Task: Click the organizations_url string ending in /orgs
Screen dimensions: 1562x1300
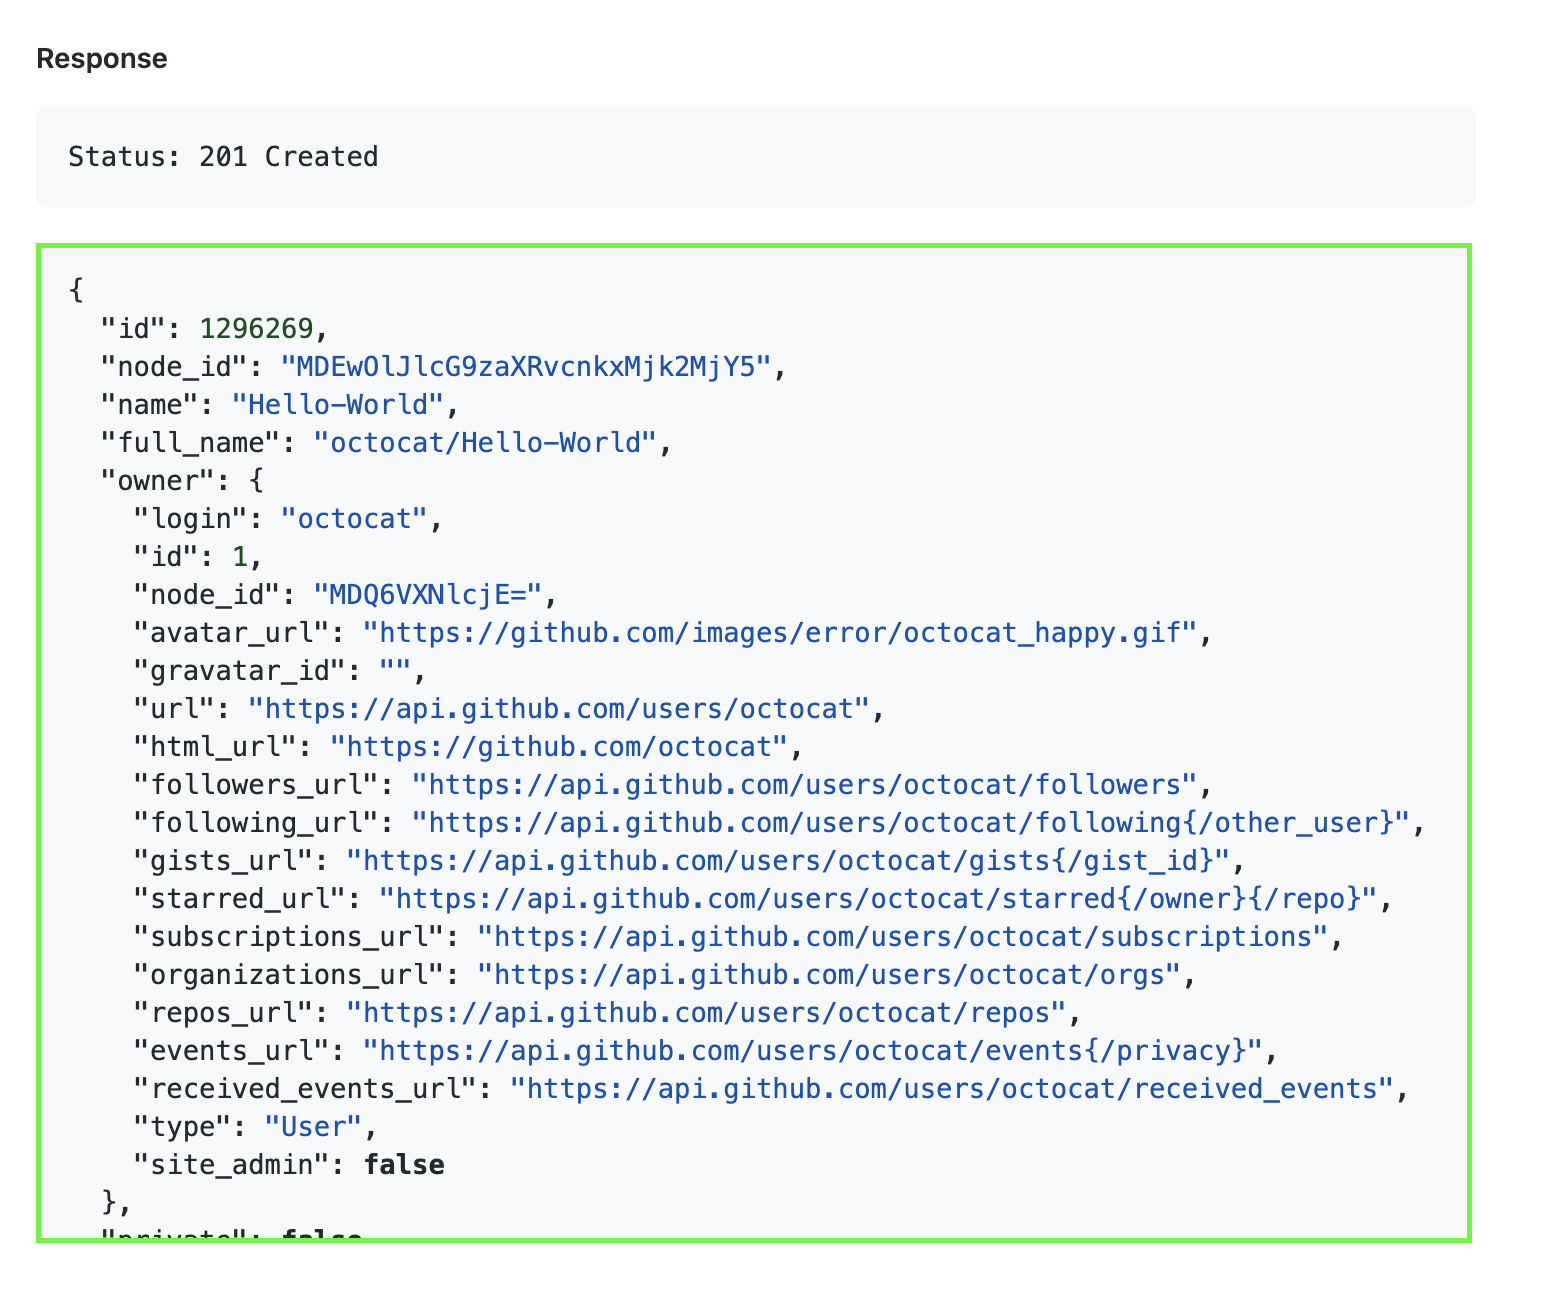Action: click(x=829, y=974)
